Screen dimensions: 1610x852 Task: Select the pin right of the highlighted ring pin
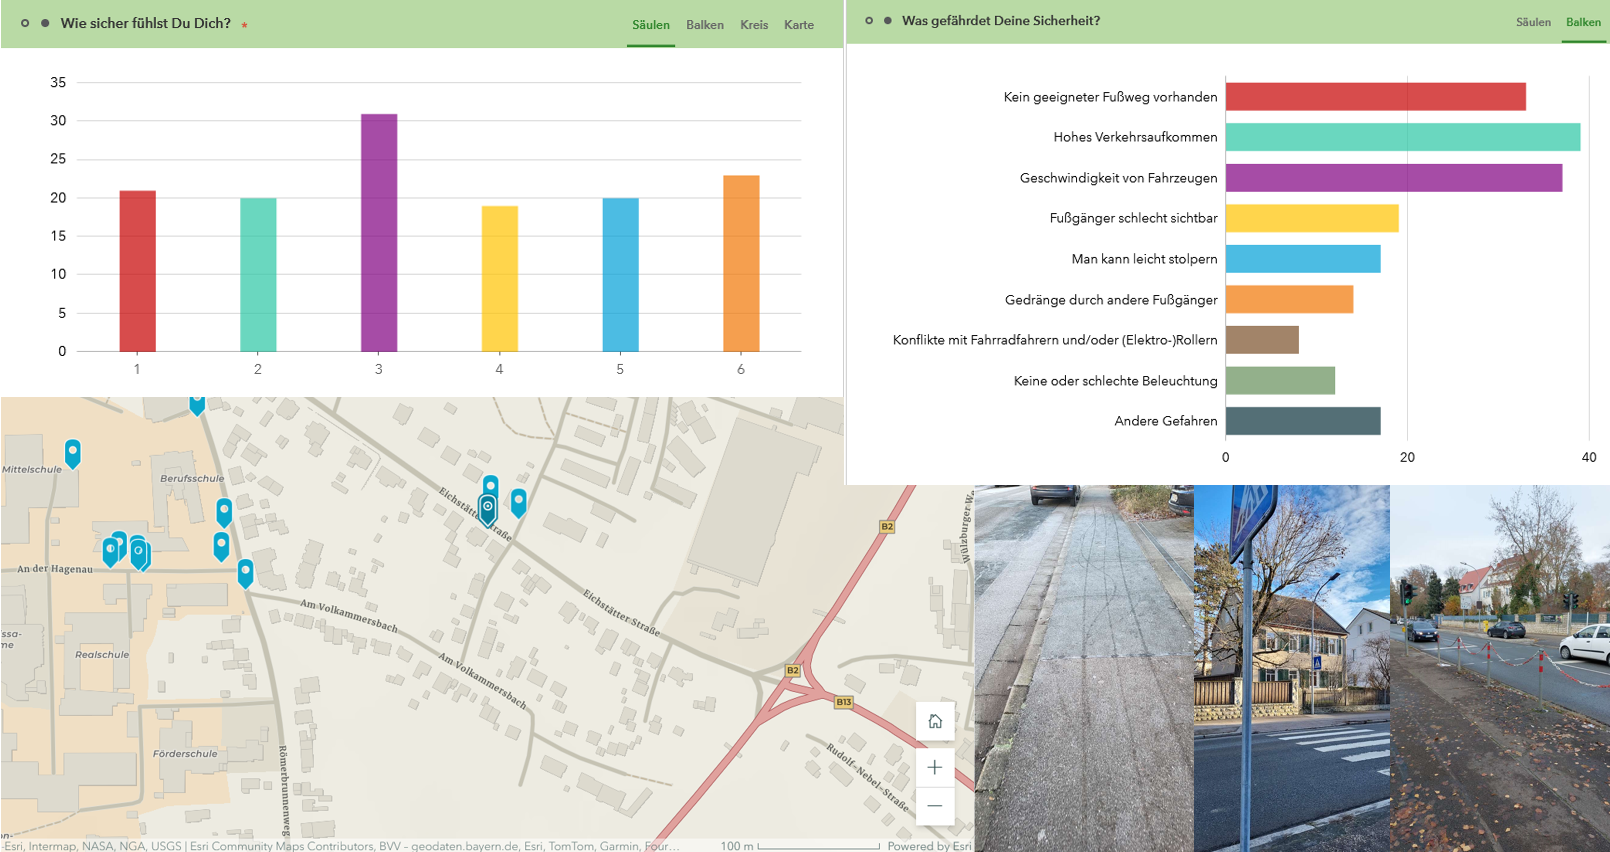[x=518, y=502]
